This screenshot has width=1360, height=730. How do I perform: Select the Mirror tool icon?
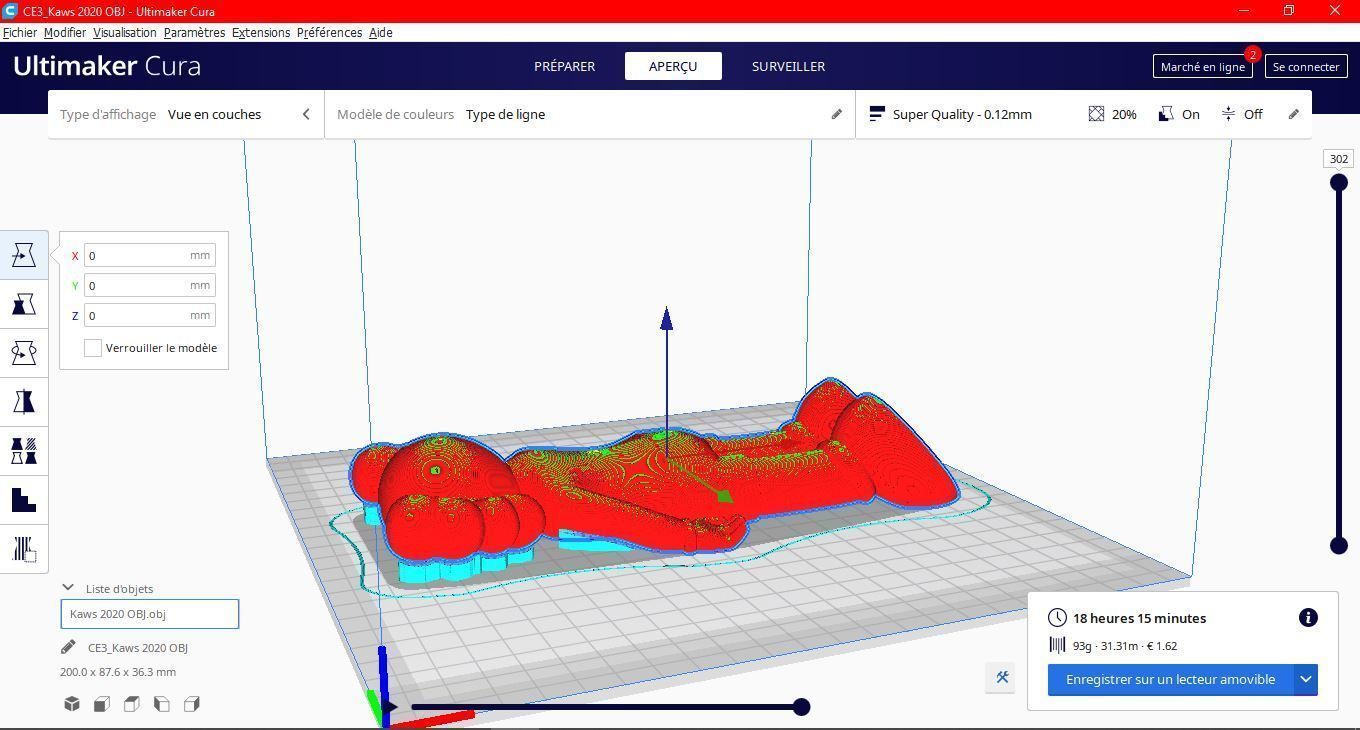coord(24,402)
